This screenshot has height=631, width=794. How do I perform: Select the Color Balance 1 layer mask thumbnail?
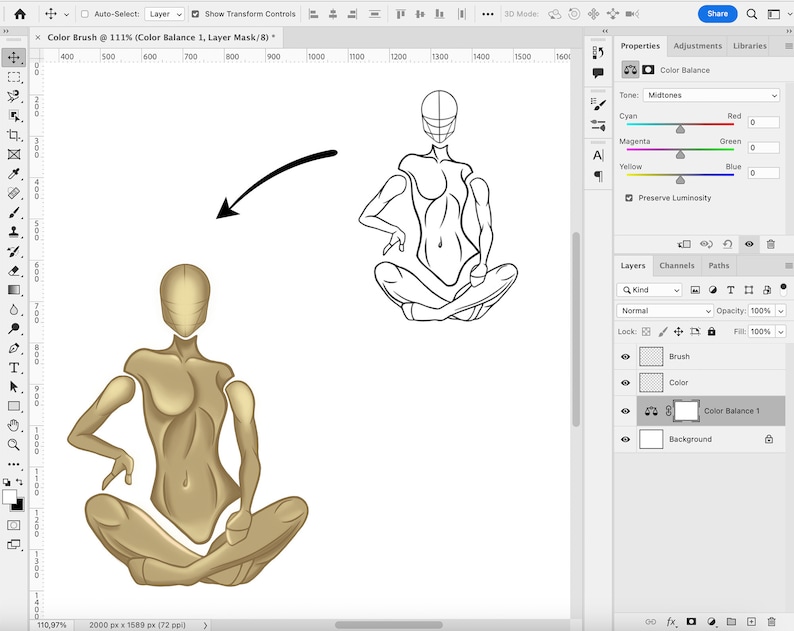coord(687,411)
